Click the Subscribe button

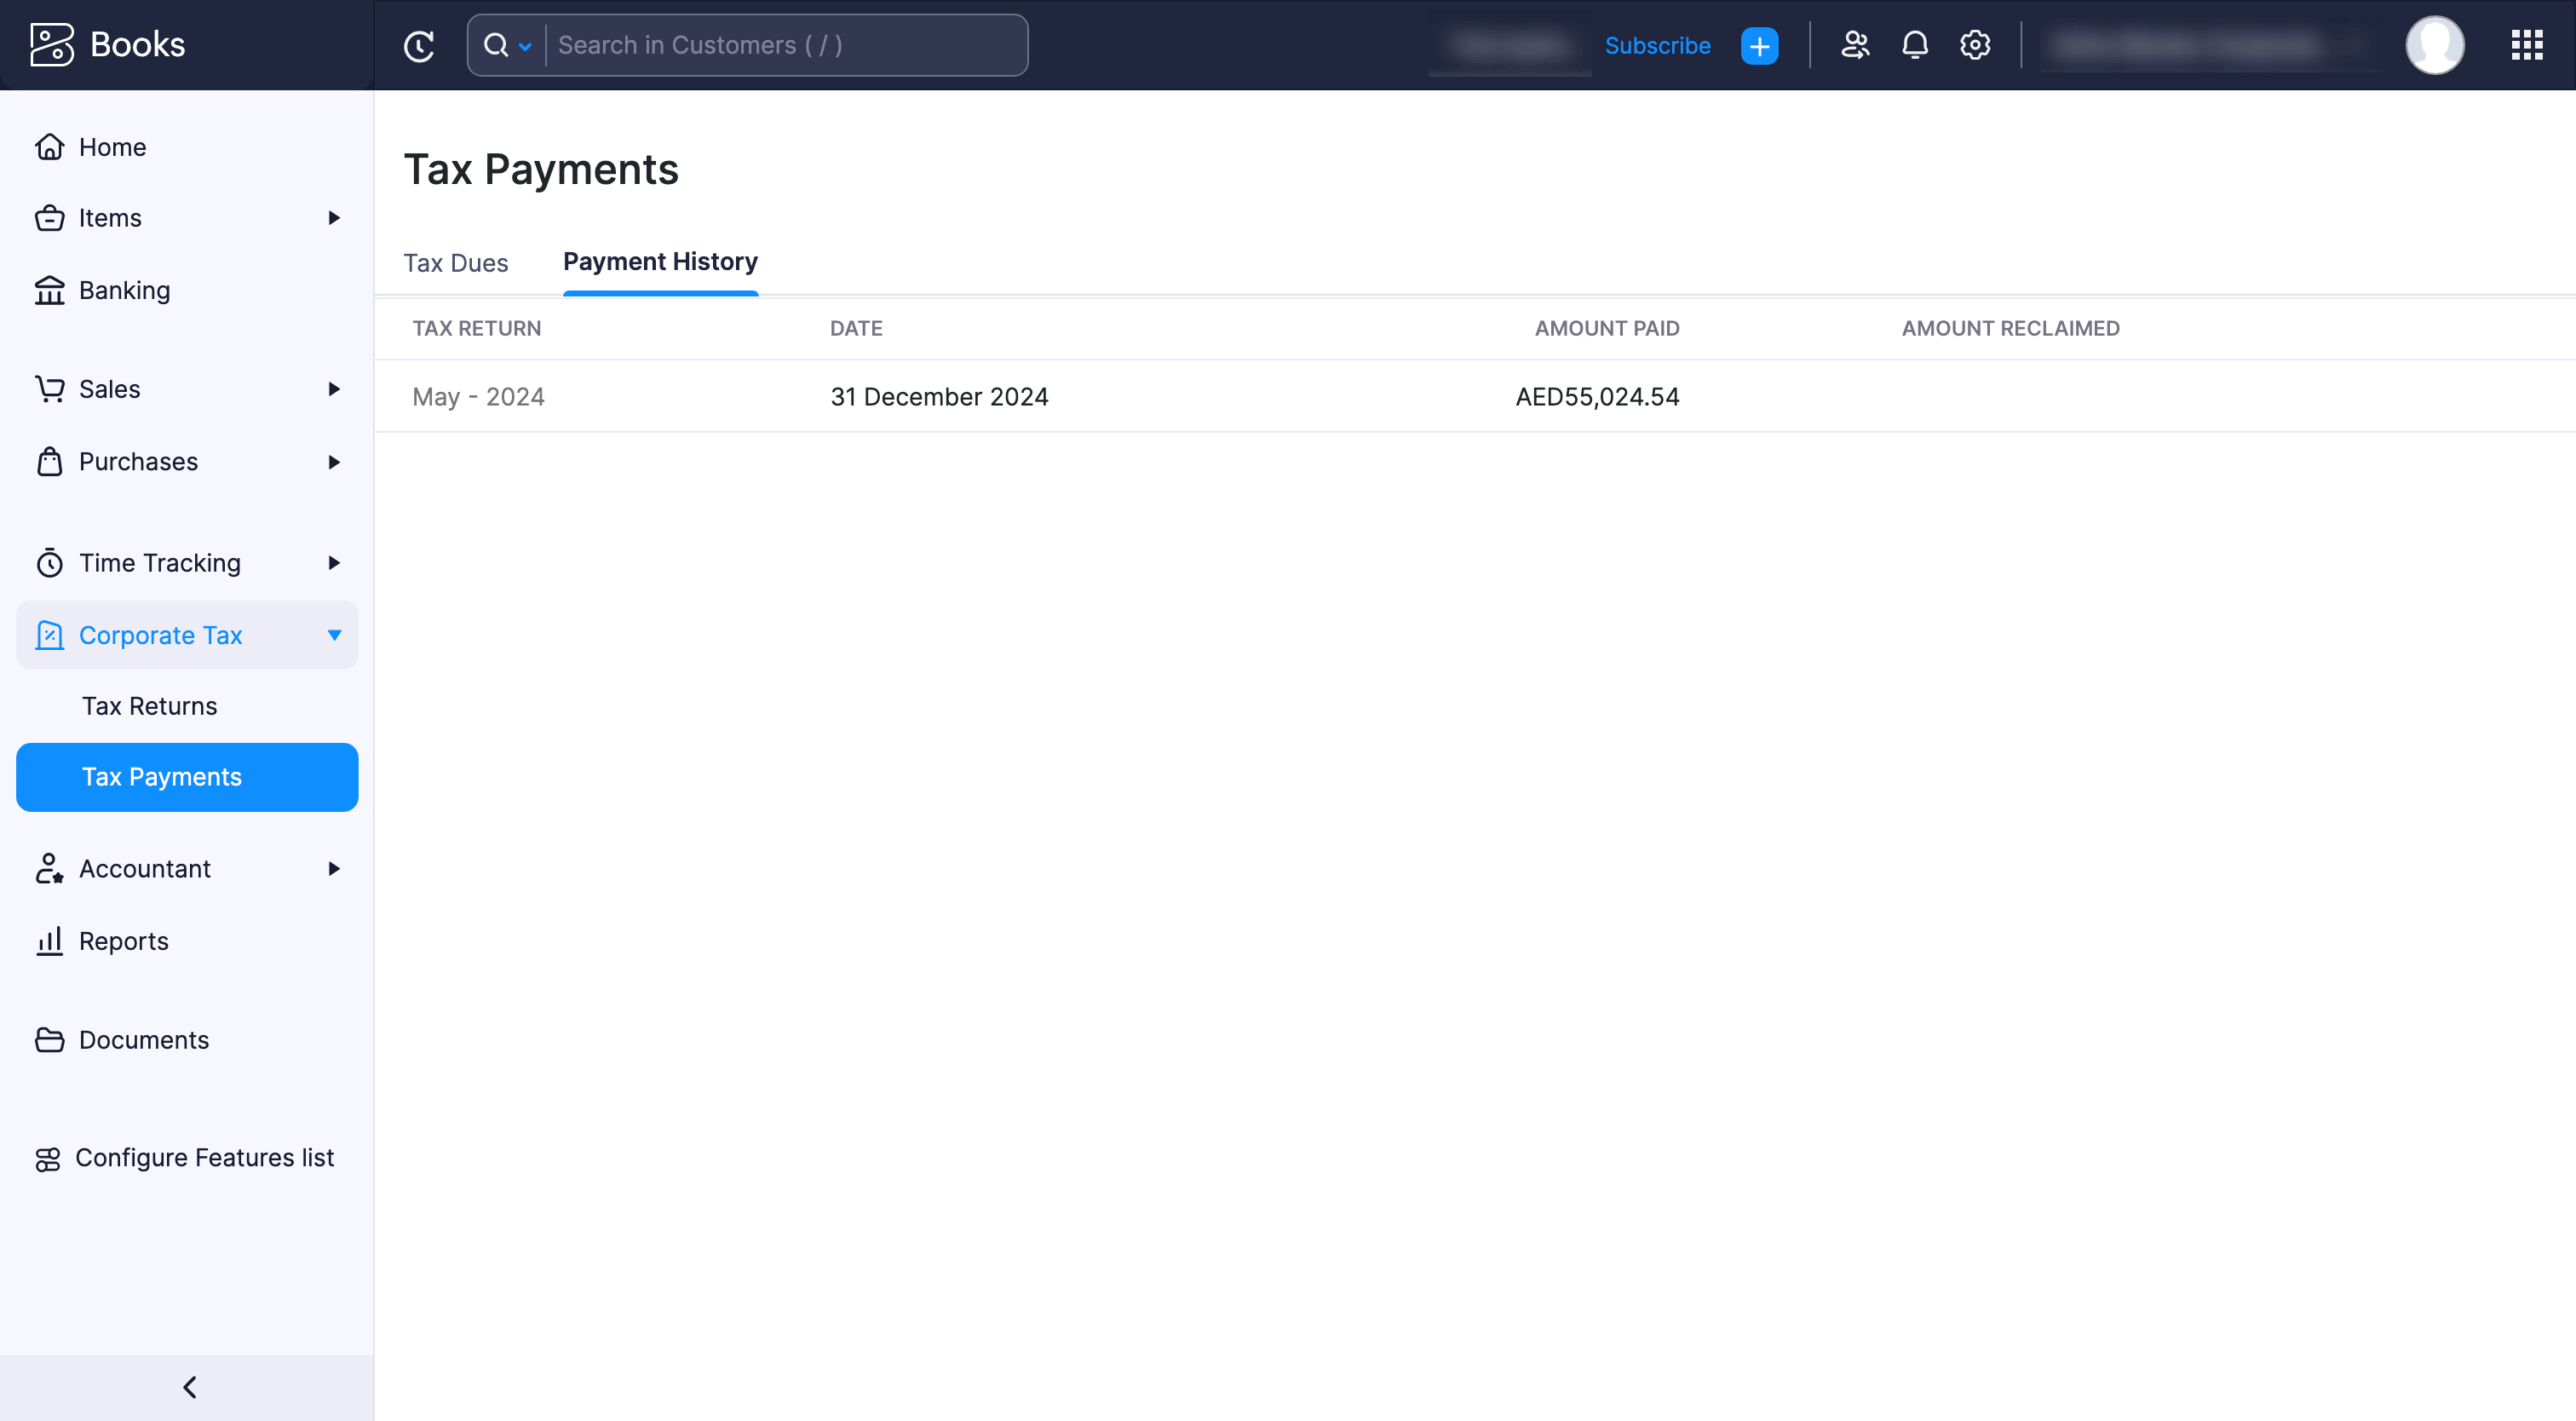pos(1658,43)
